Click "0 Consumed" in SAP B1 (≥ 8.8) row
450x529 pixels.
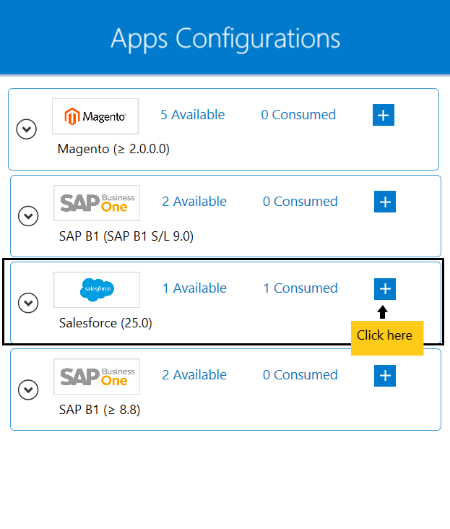click(x=300, y=375)
